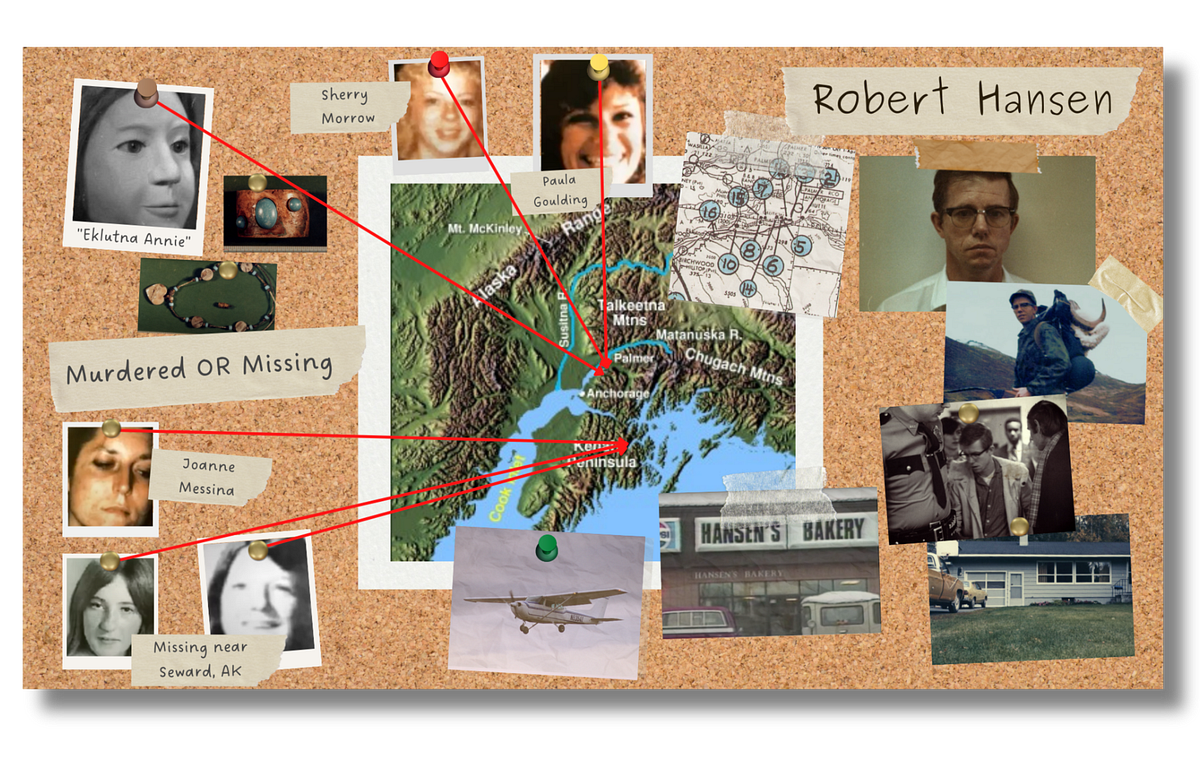The width and height of the screenshot is (1200, 777).
Task: Select the red pushpin above Sherry Morrow's photo
Action: coord(437,62)
